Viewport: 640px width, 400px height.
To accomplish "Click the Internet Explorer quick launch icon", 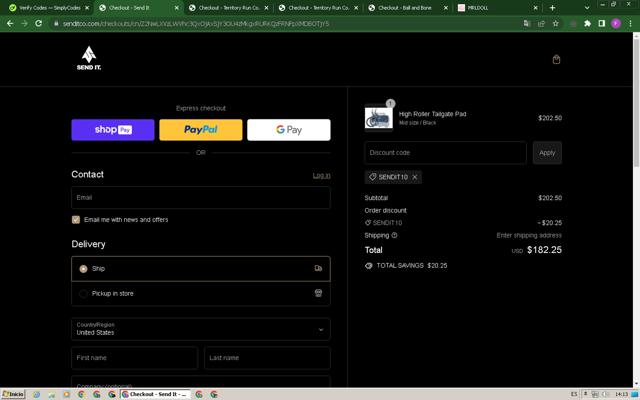I will (x=37, y=394).
